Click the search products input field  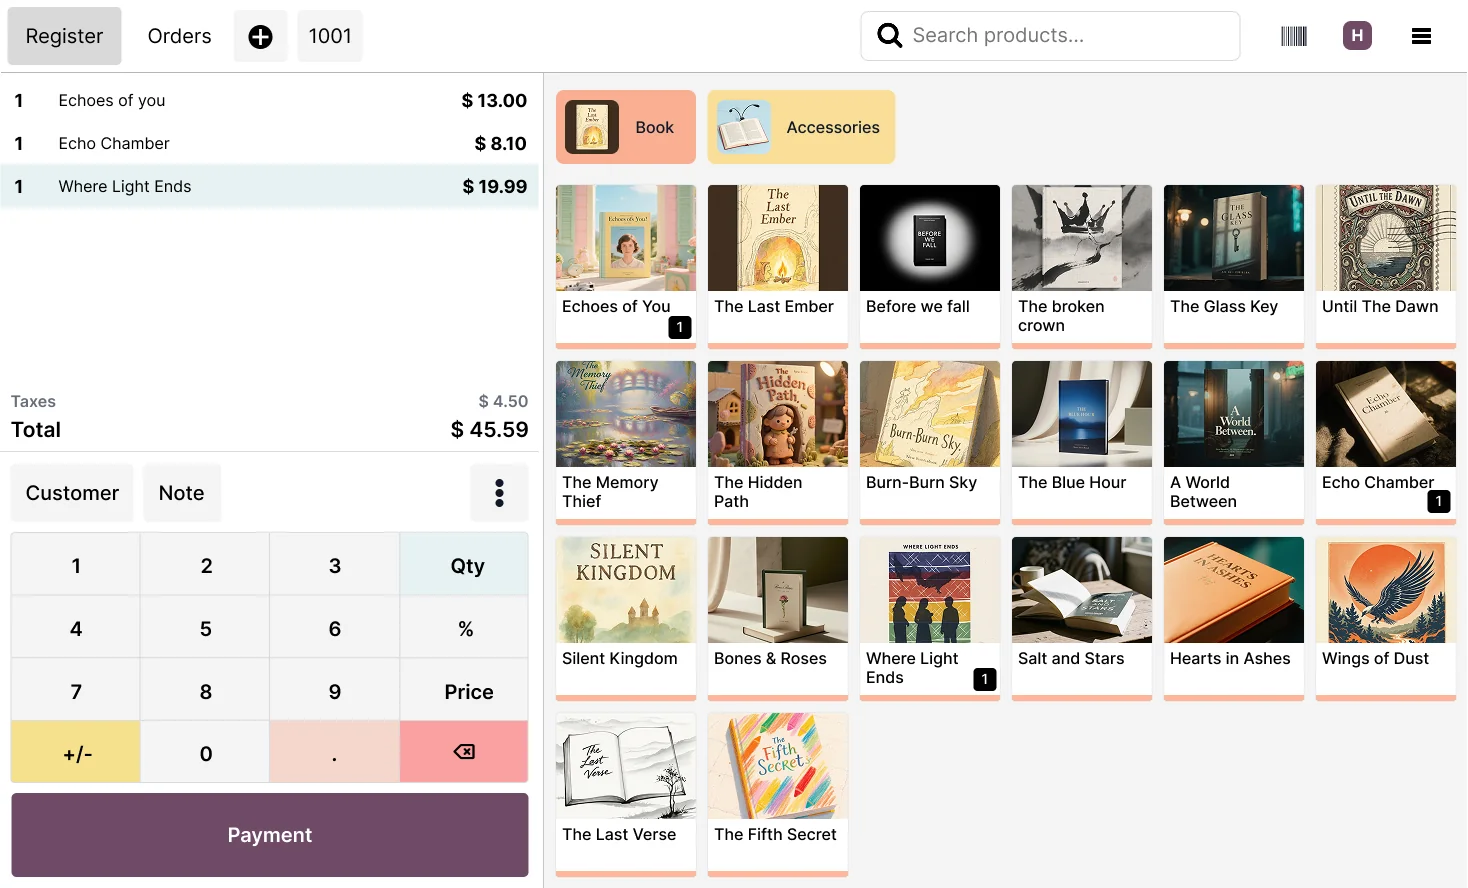pyautogui.click(x=1050, y=35)
